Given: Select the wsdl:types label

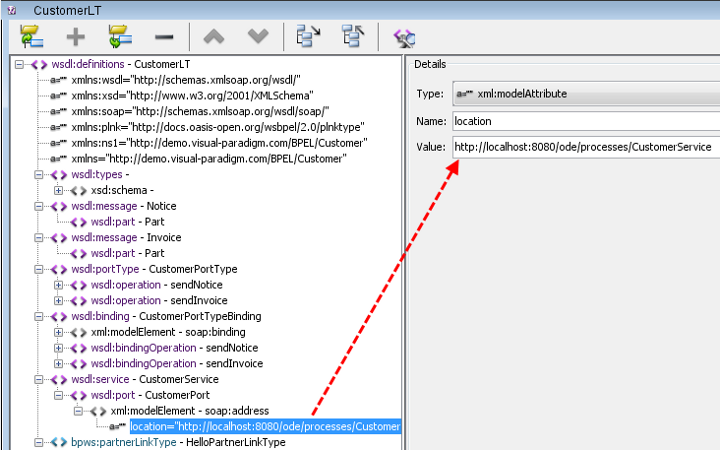Looking at the screenshot, I should click(x=100, y=174).
